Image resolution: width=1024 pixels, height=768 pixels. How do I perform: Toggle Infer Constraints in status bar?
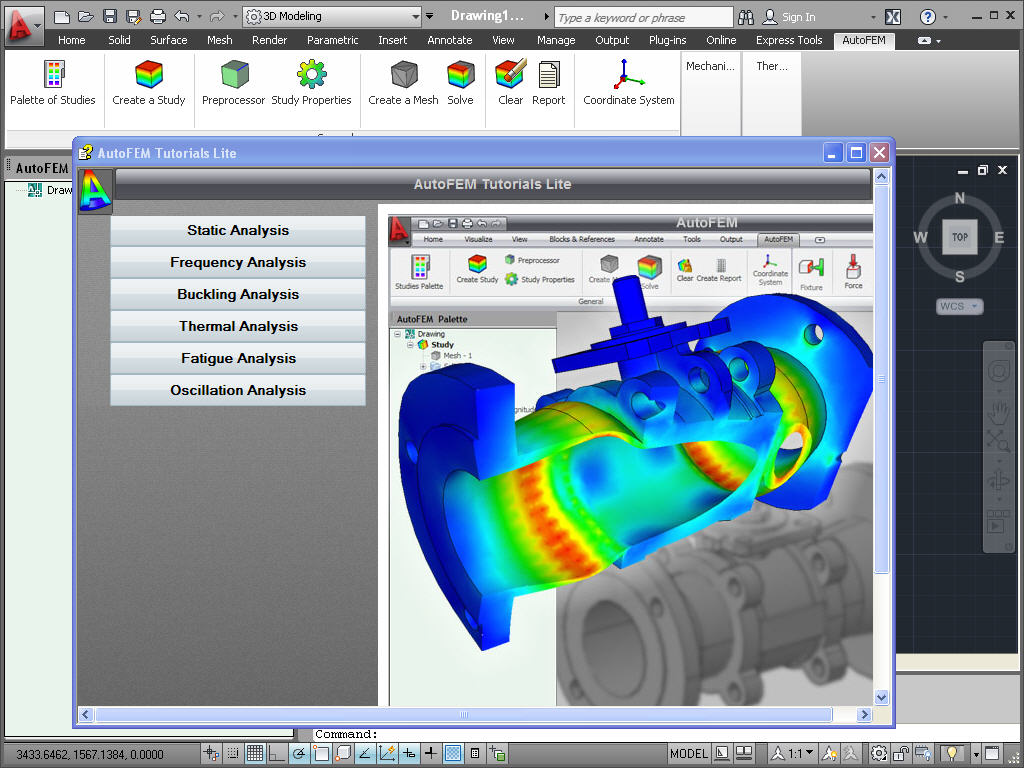coord(211,754)
